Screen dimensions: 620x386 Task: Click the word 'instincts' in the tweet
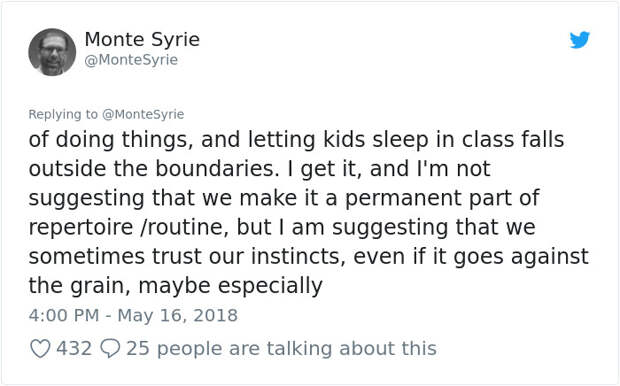pos(295,256)
